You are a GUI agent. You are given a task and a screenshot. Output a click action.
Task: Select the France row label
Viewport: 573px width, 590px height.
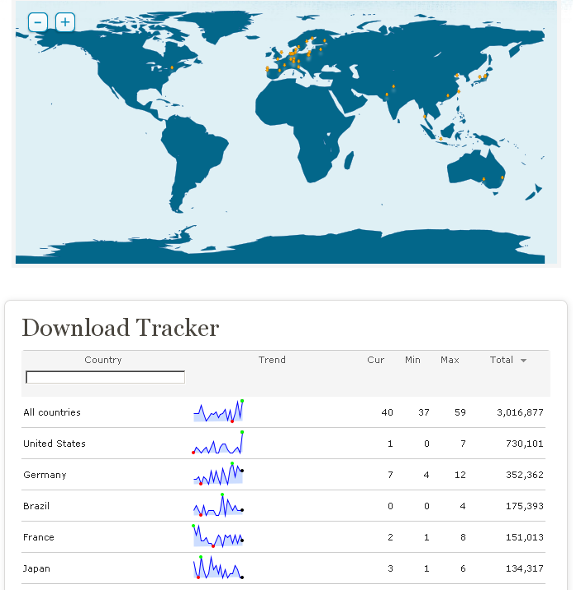(39, 537)
